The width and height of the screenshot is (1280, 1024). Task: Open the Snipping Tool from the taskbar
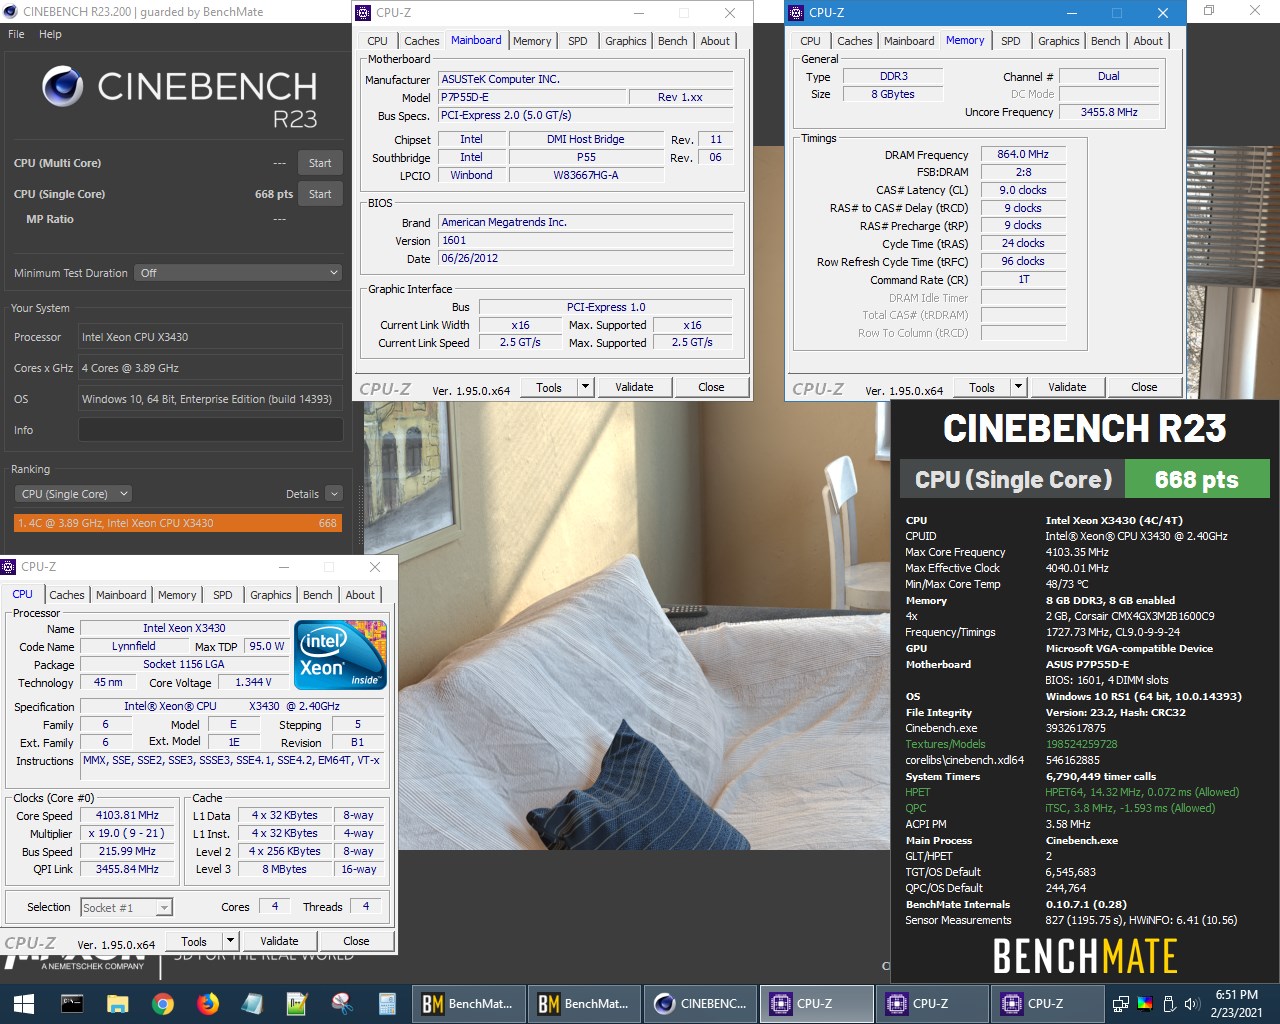pyautogui.click(x=342, y=1003)
